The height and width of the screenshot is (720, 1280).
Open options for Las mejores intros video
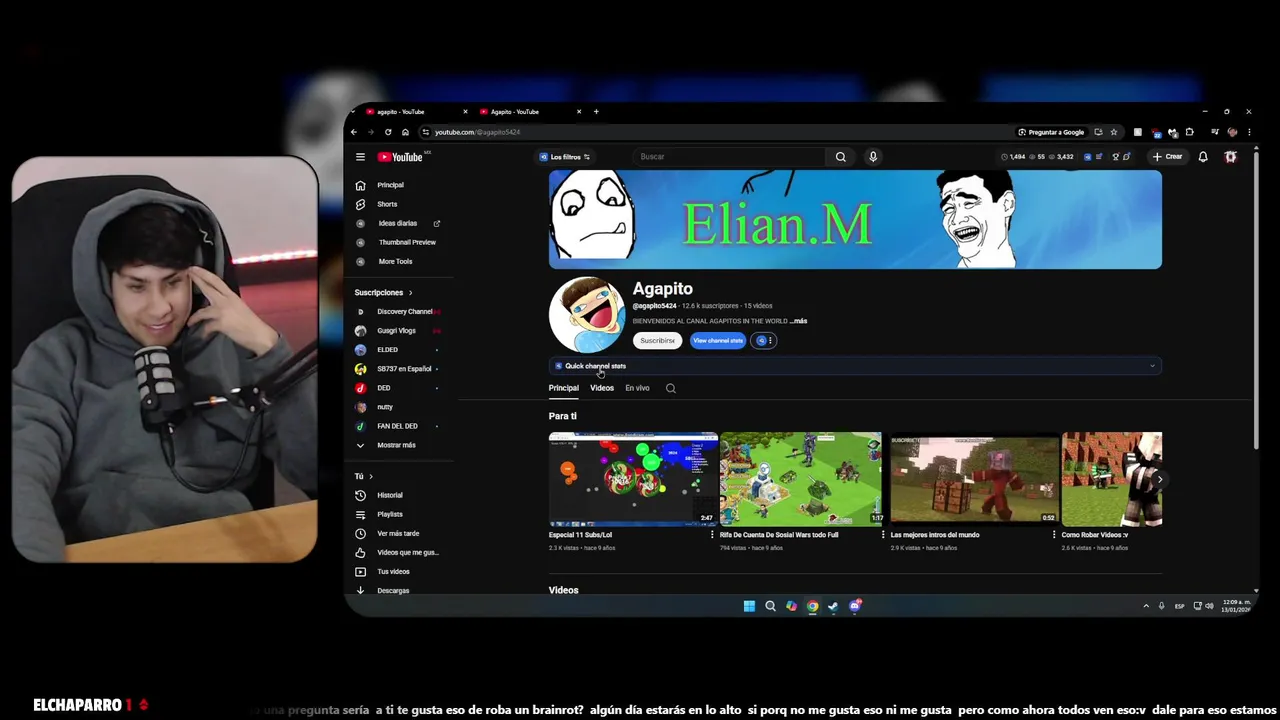1054,535
